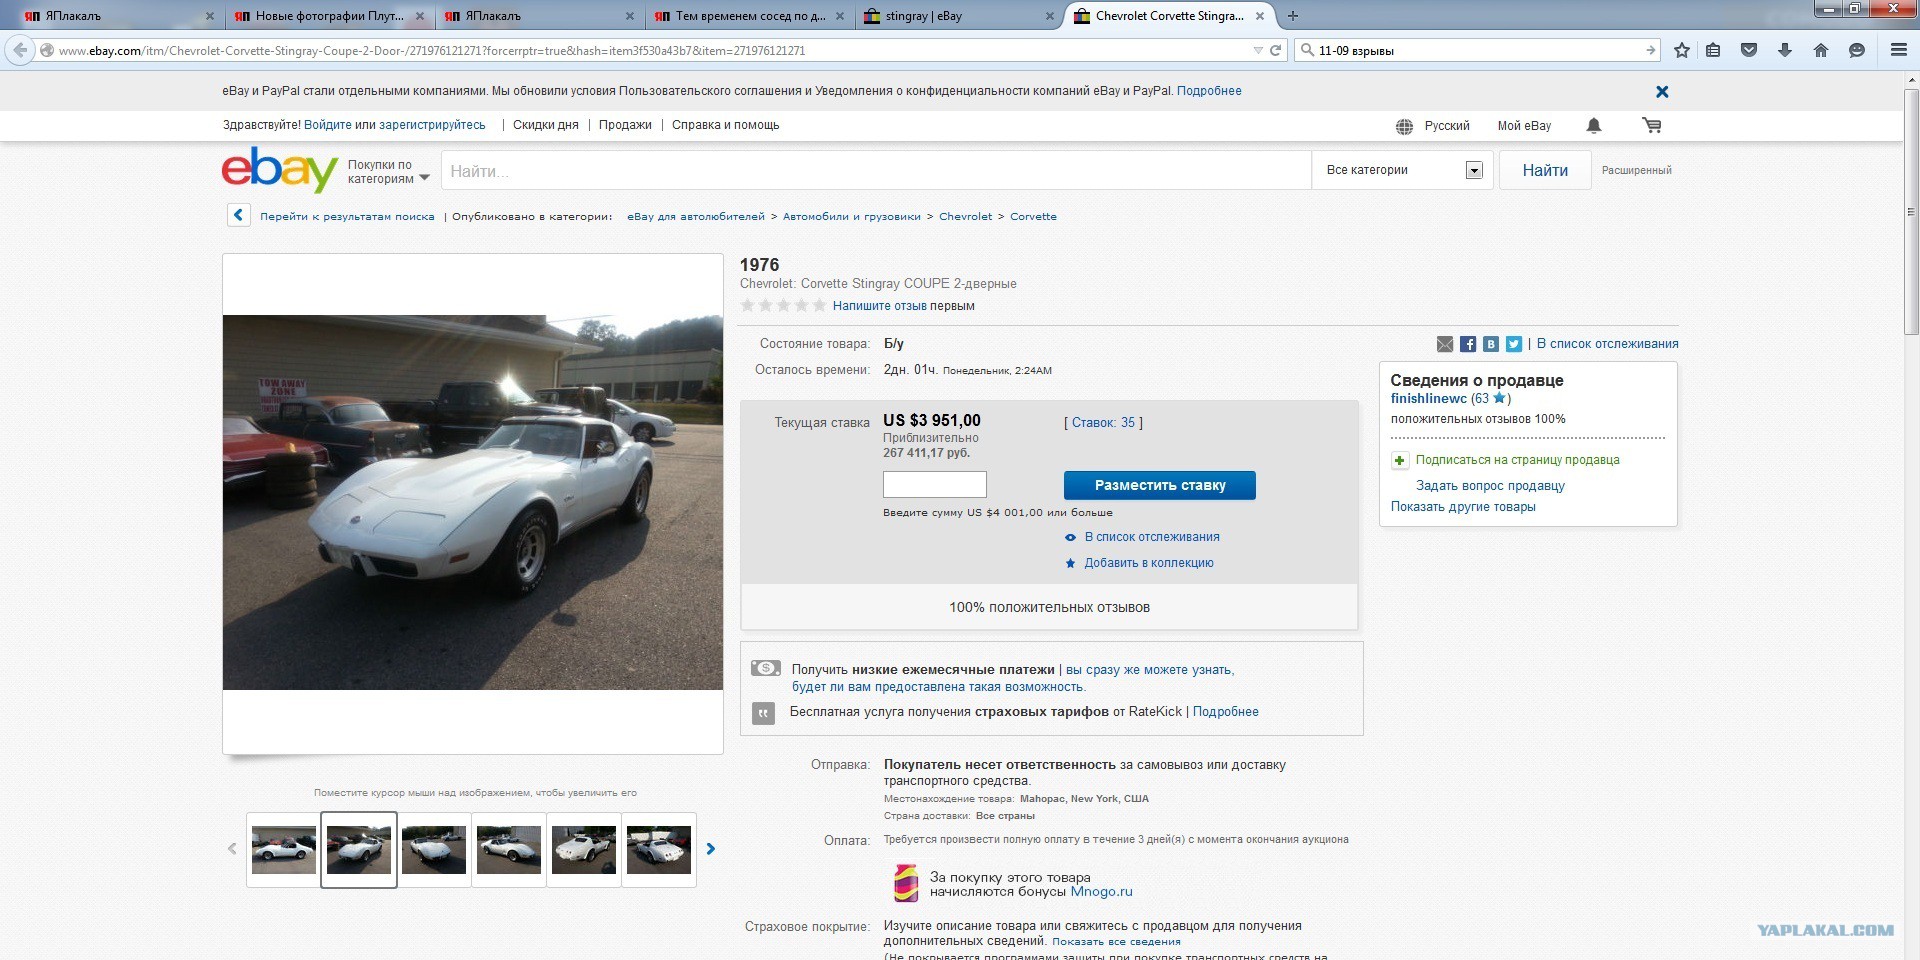The image size is (1920, 960).
Task: Open Скидки дня in top menu
Action: [546, 125]
